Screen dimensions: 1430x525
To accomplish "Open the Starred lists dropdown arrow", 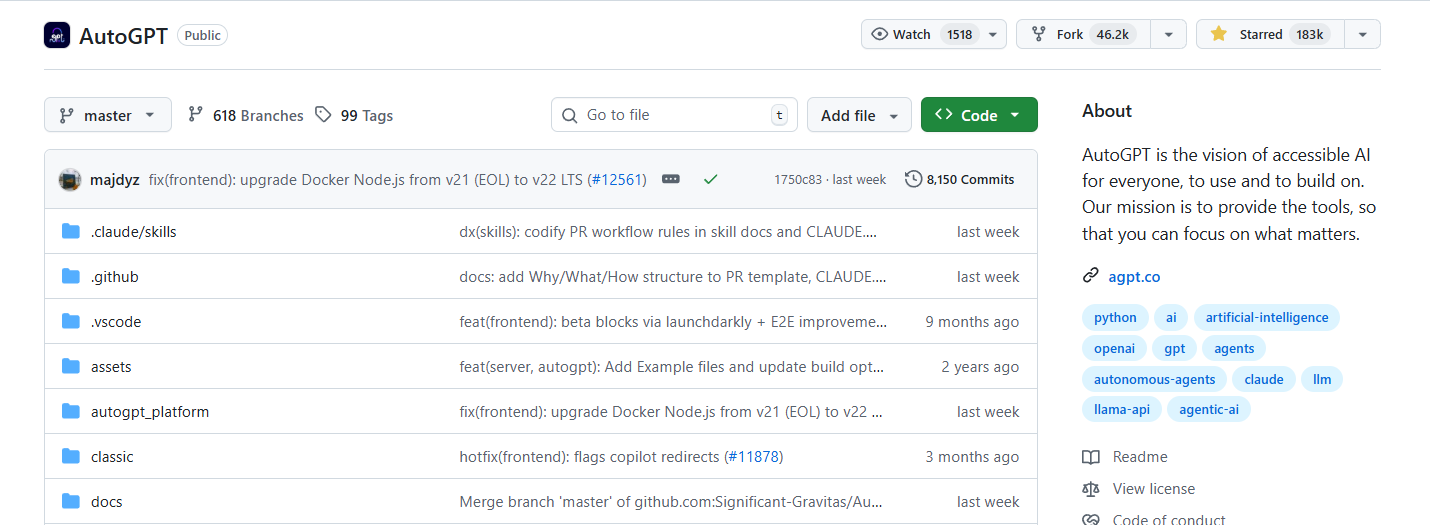I will pos(1362,34).
